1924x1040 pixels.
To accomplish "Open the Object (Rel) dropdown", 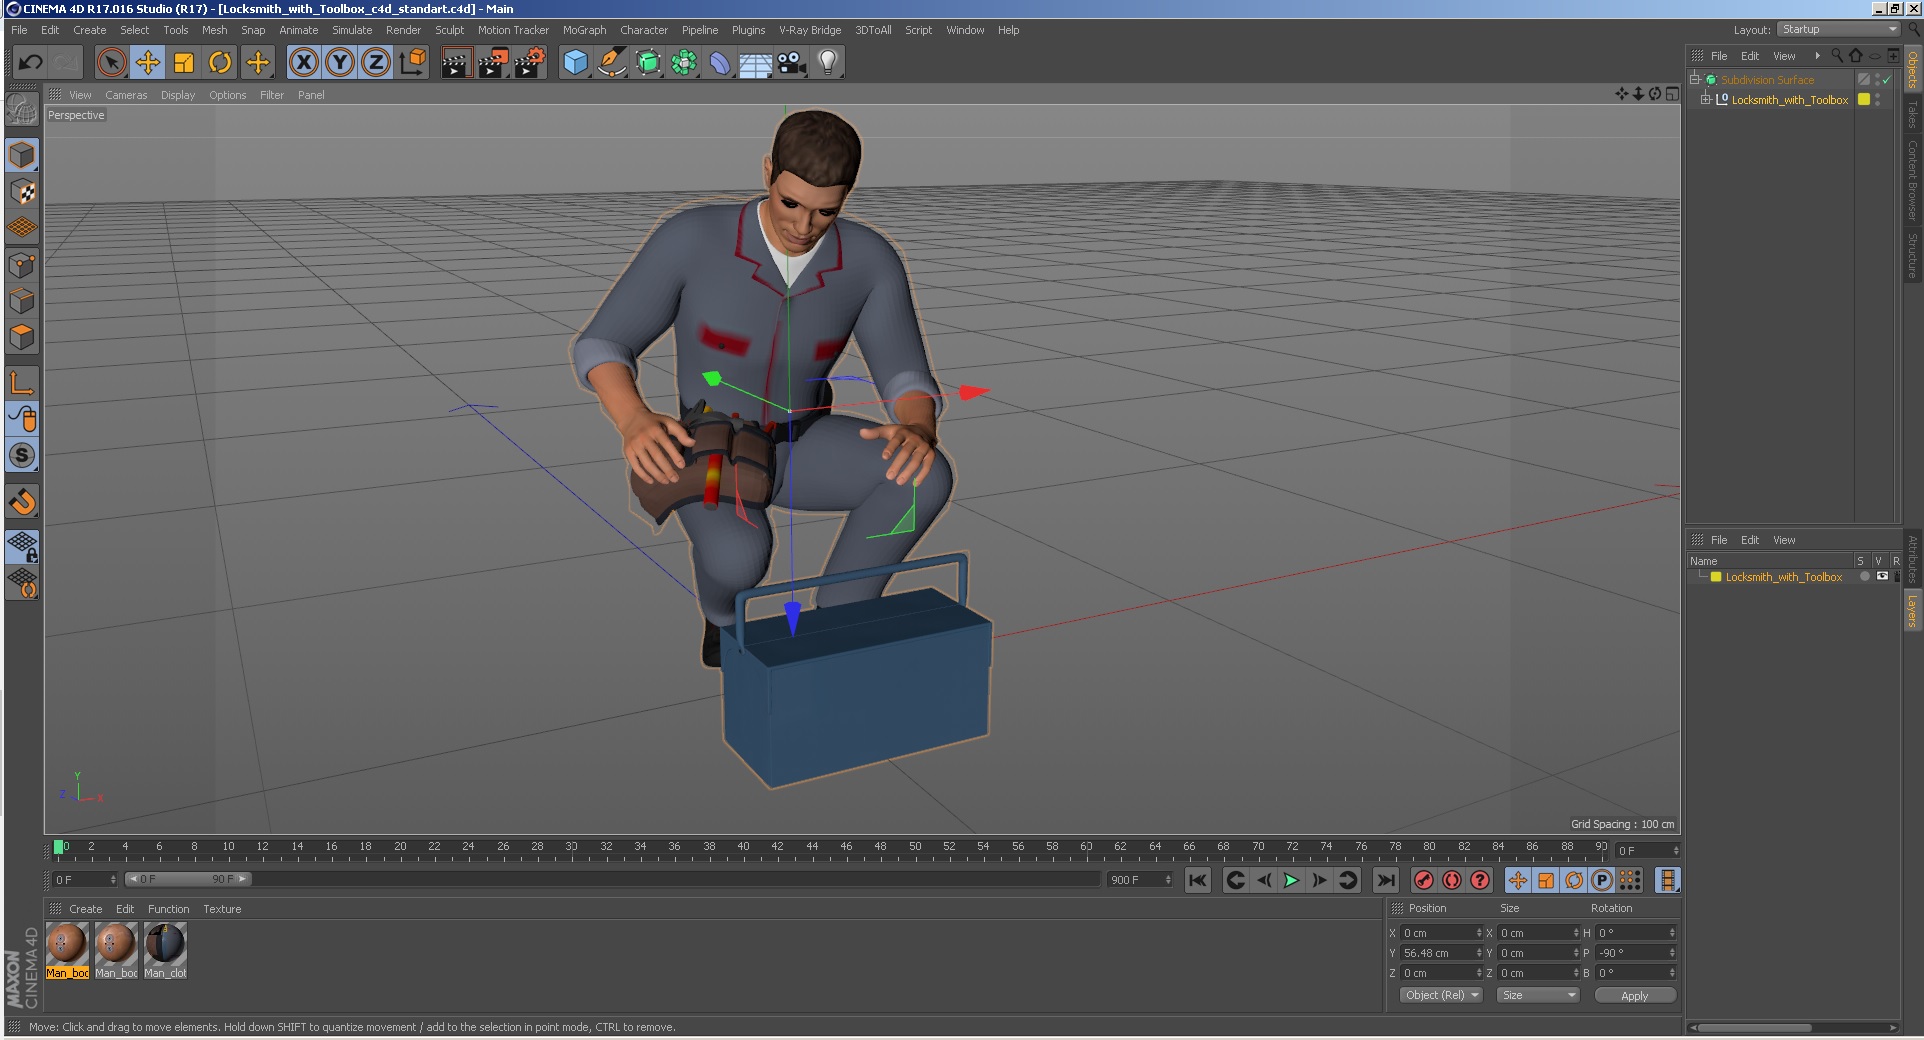I will [x=1441, y=995].
